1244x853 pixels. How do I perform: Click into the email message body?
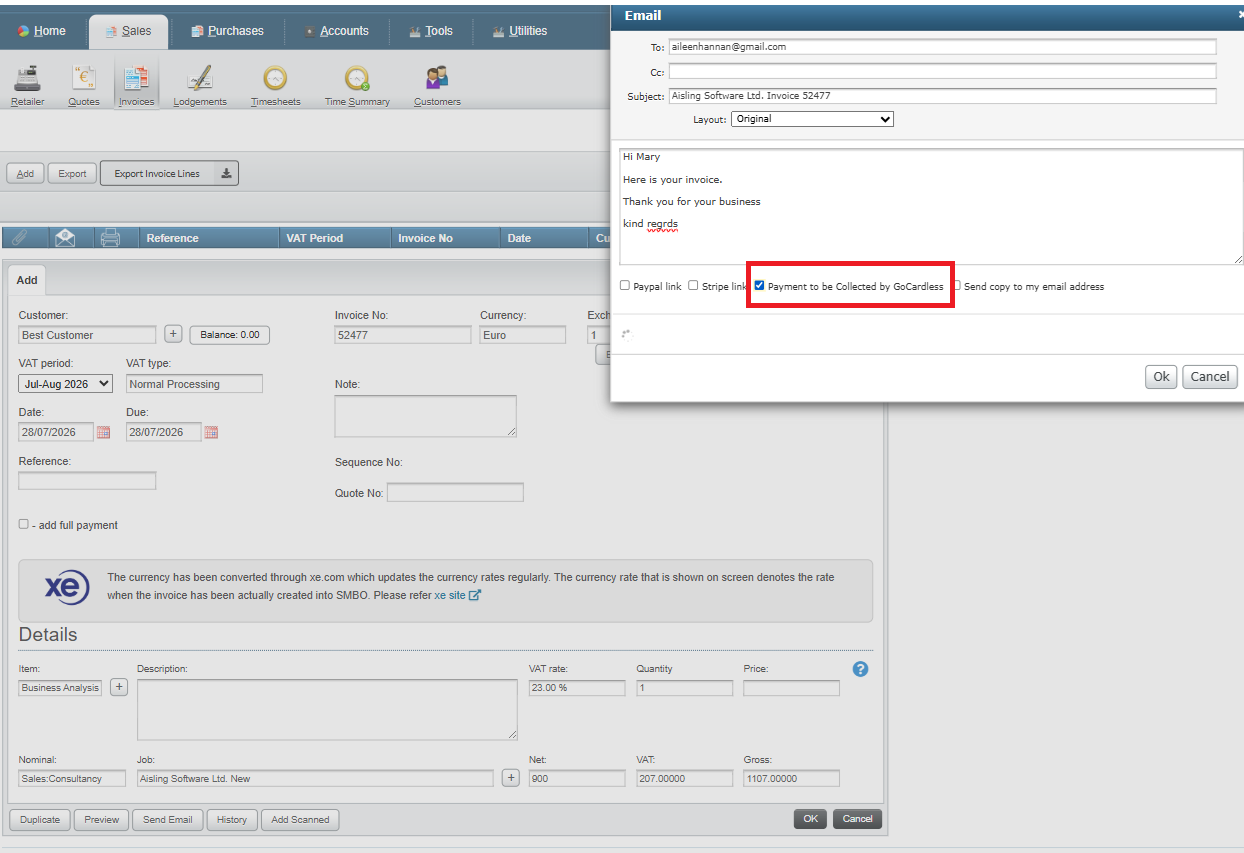click(931, 207)
